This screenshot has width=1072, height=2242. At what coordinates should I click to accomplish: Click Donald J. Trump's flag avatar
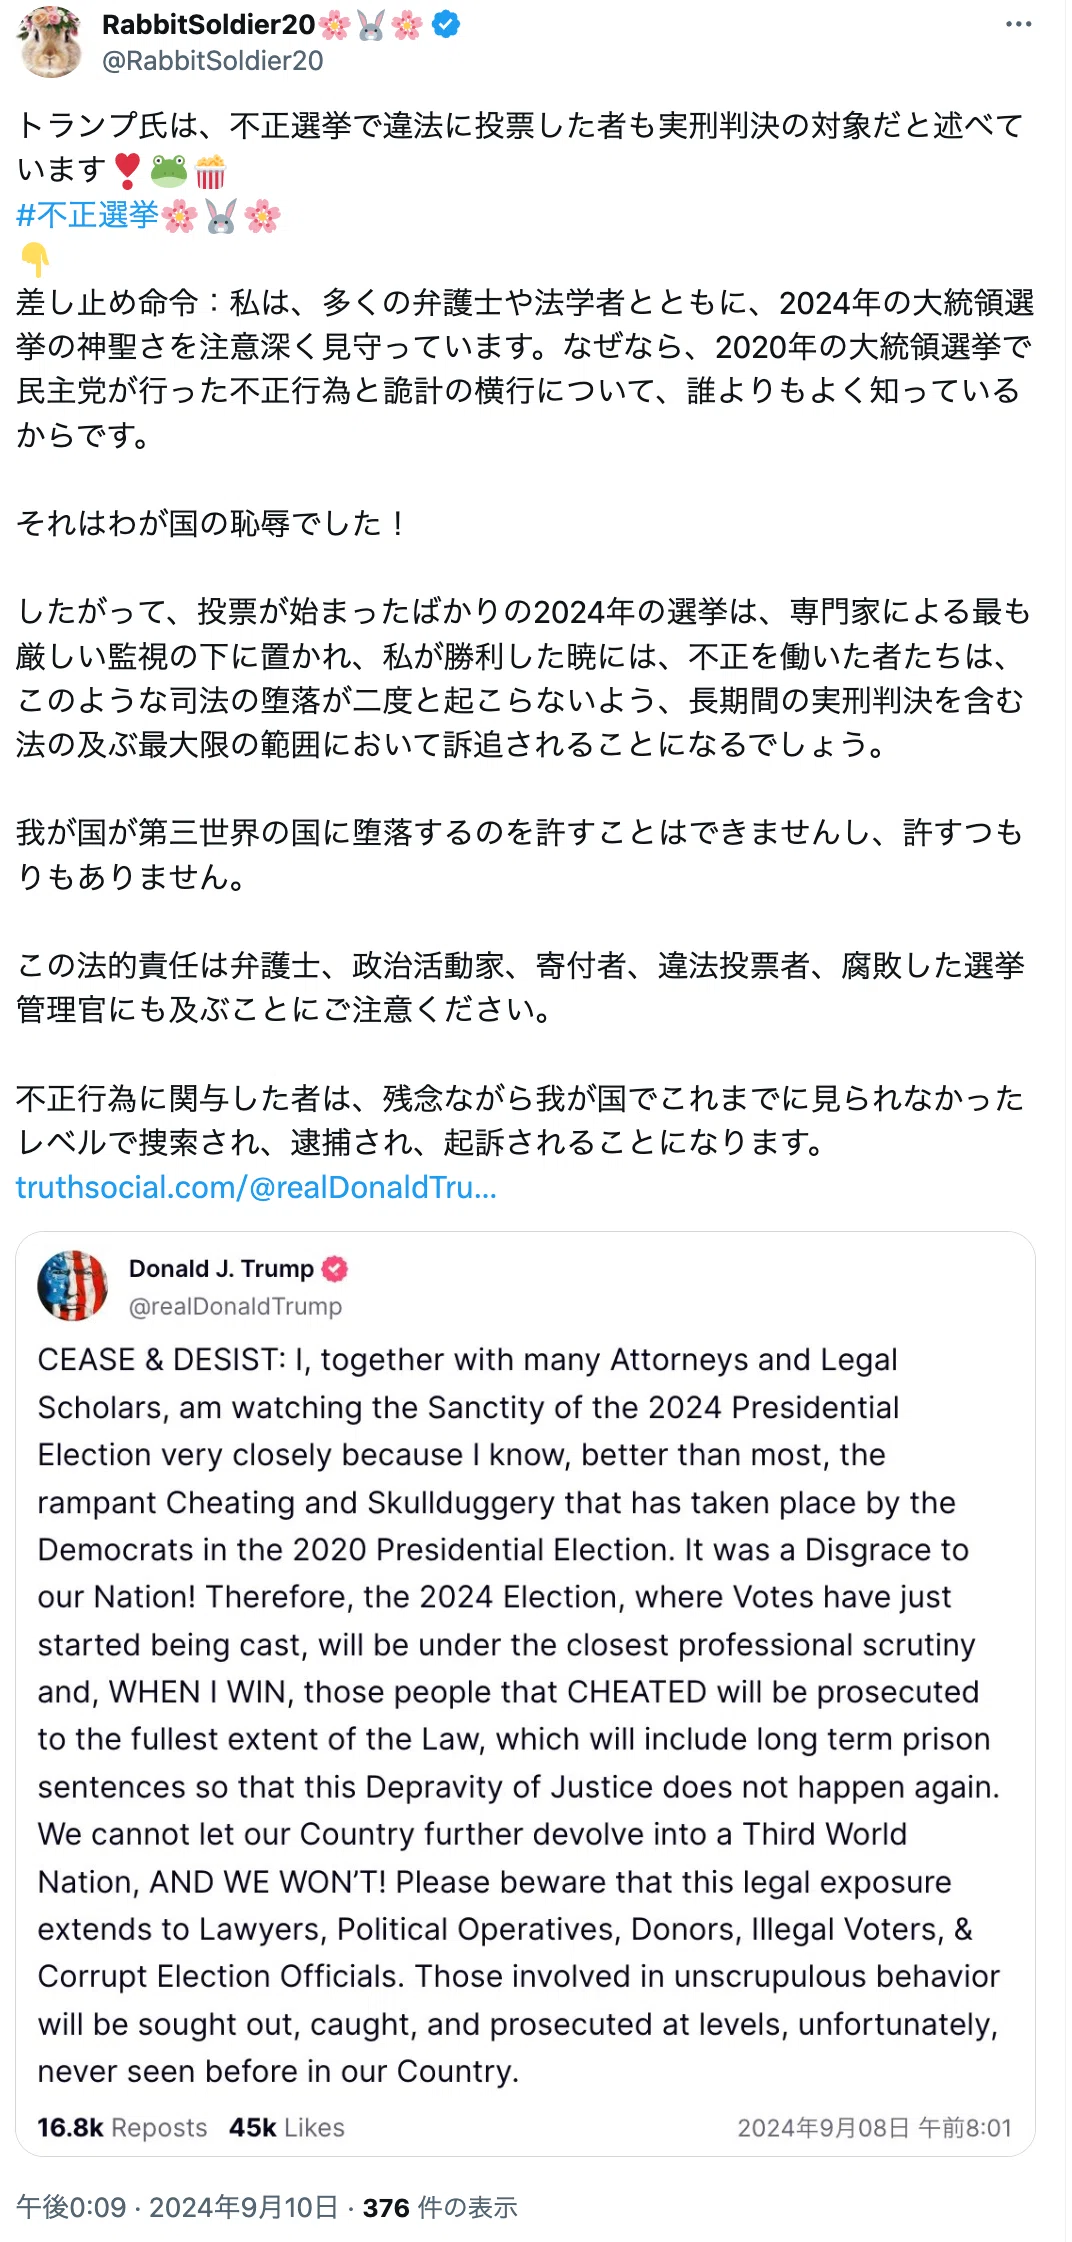click(72, 1286)
